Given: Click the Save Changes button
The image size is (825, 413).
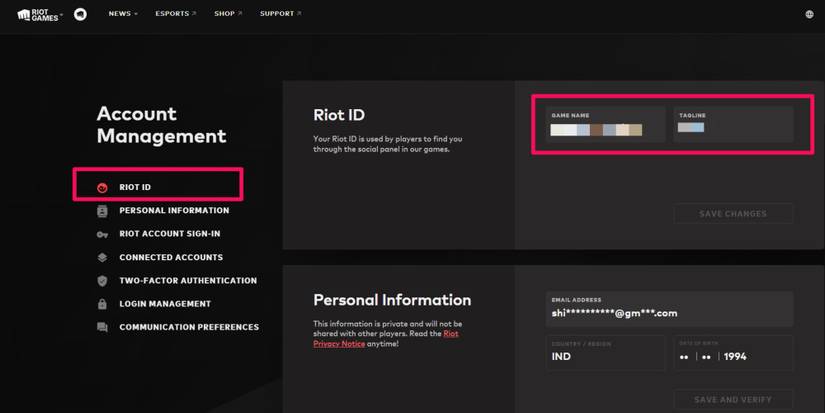Looking at the screenshot, I should point(733,214).
